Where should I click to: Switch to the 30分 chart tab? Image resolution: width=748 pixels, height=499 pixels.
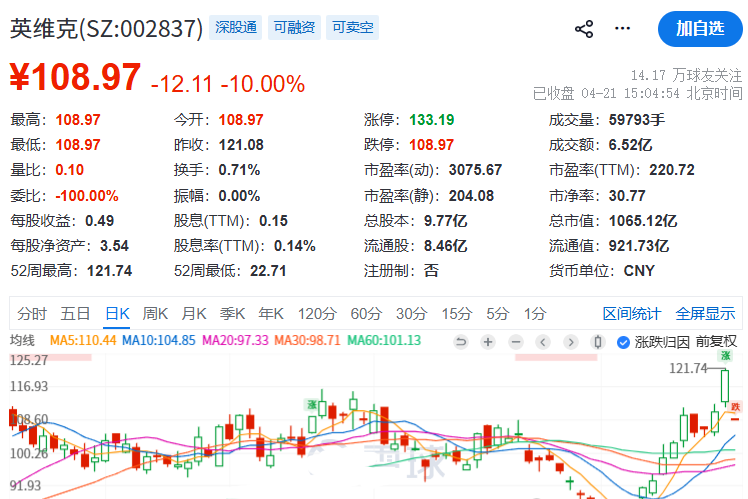click(412, 314)
